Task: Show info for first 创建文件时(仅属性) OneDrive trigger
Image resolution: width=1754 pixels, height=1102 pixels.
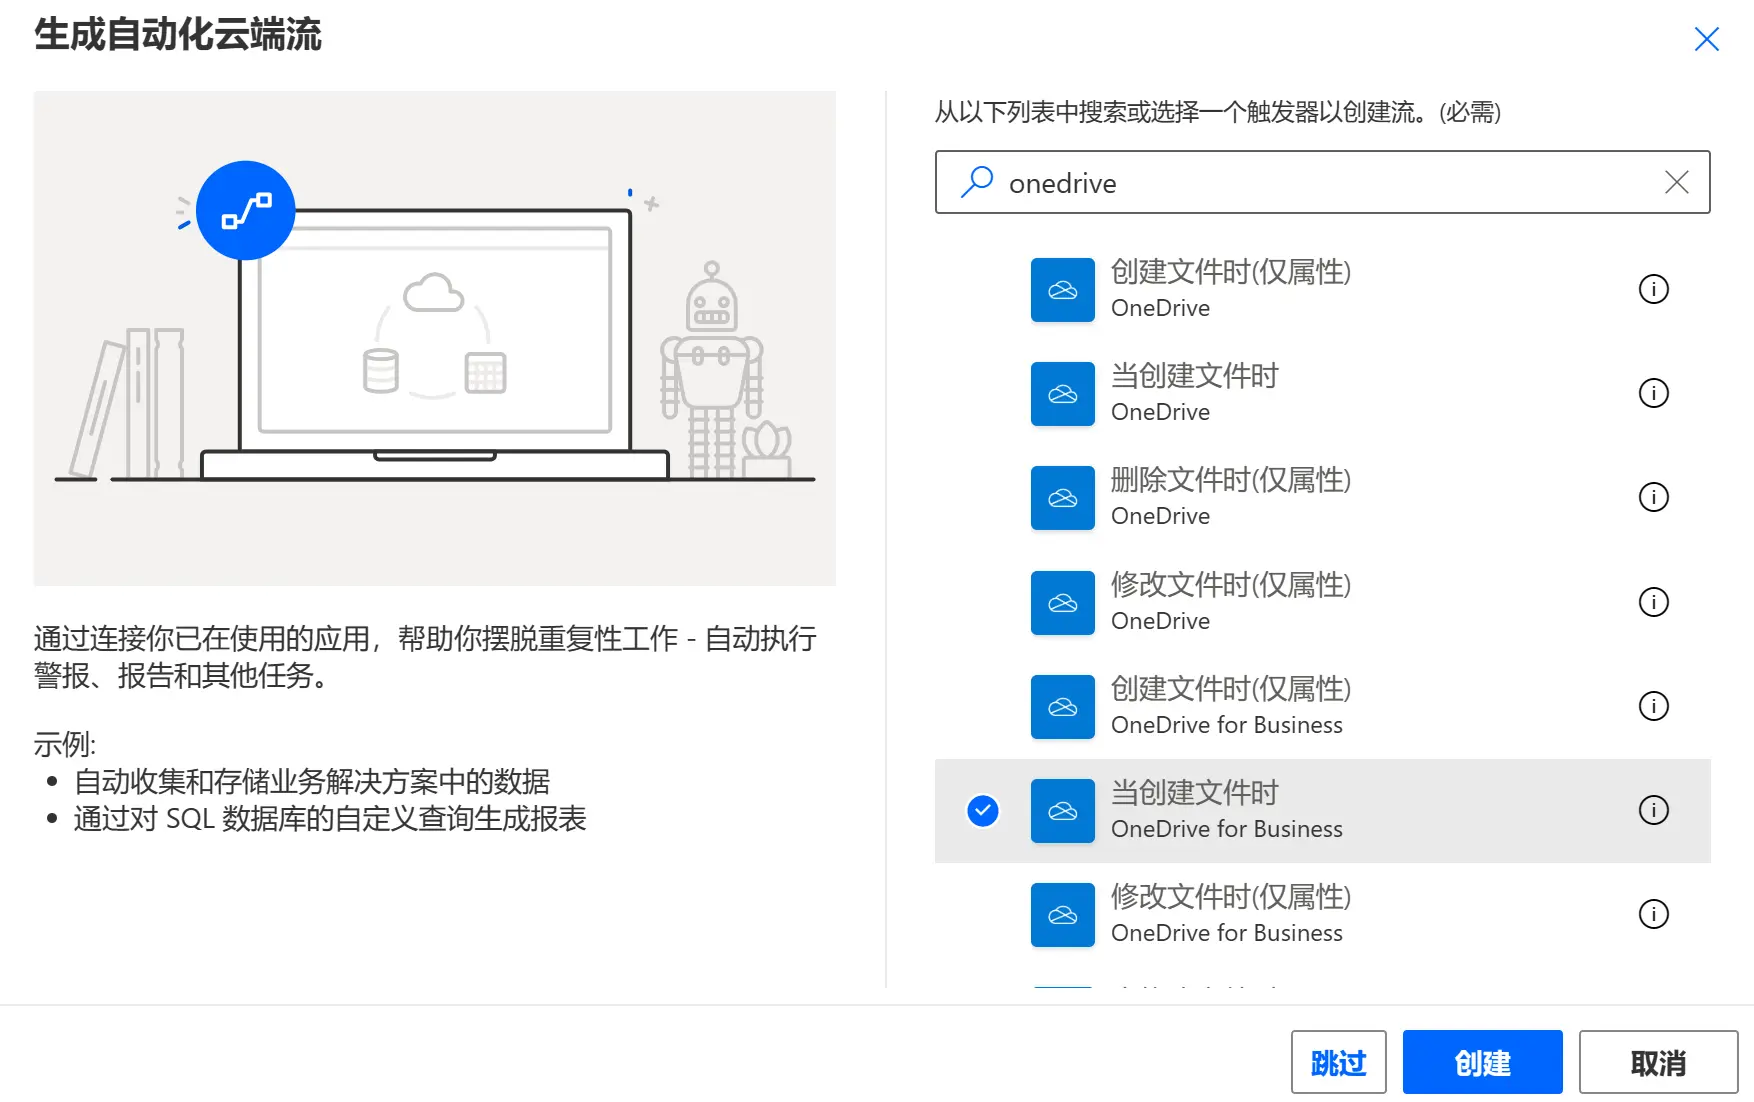Action: pyautogui.click(x=1654, y=289)
